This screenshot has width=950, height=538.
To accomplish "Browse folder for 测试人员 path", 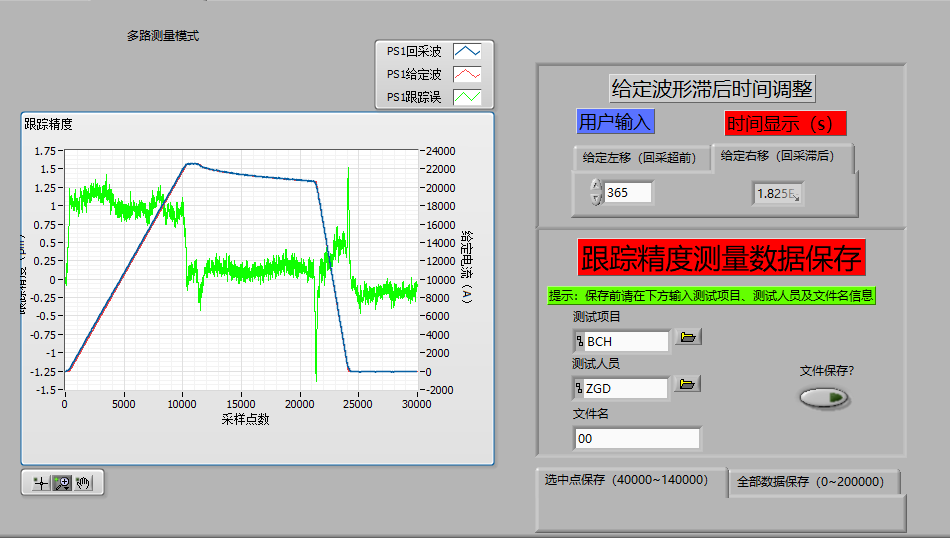I will (x=687, y=384).
